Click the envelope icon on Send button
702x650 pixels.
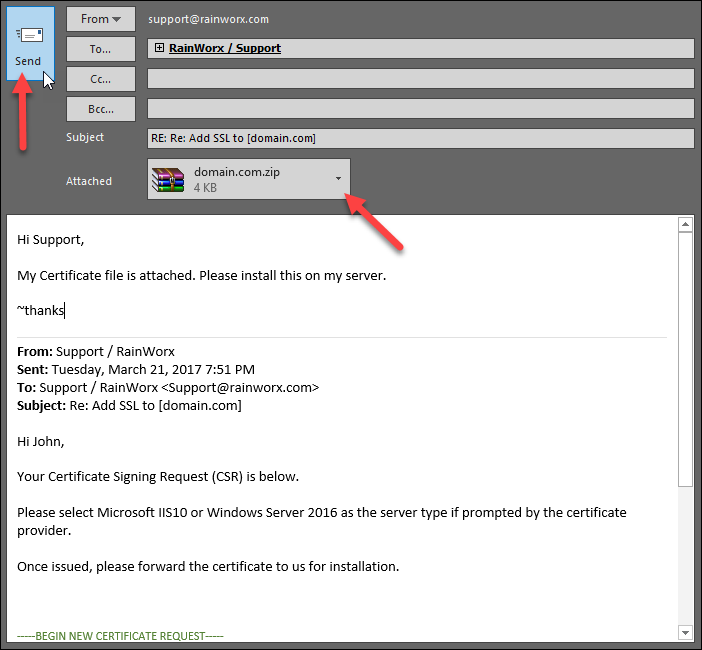click(30, 35)
